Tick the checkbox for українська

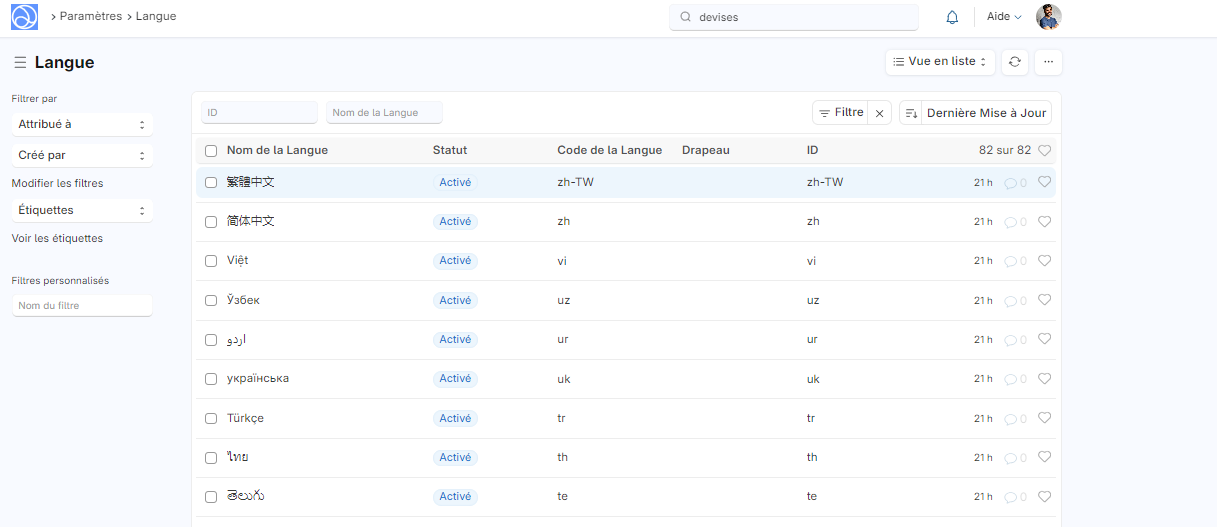pos(211,379)
